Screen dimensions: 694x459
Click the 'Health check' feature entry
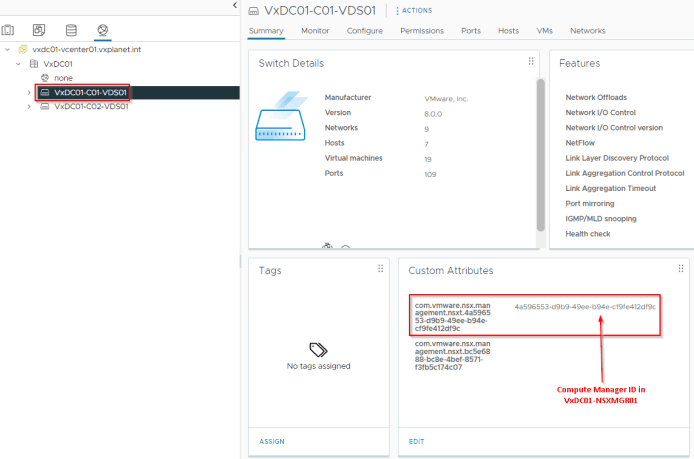(588, 234)
